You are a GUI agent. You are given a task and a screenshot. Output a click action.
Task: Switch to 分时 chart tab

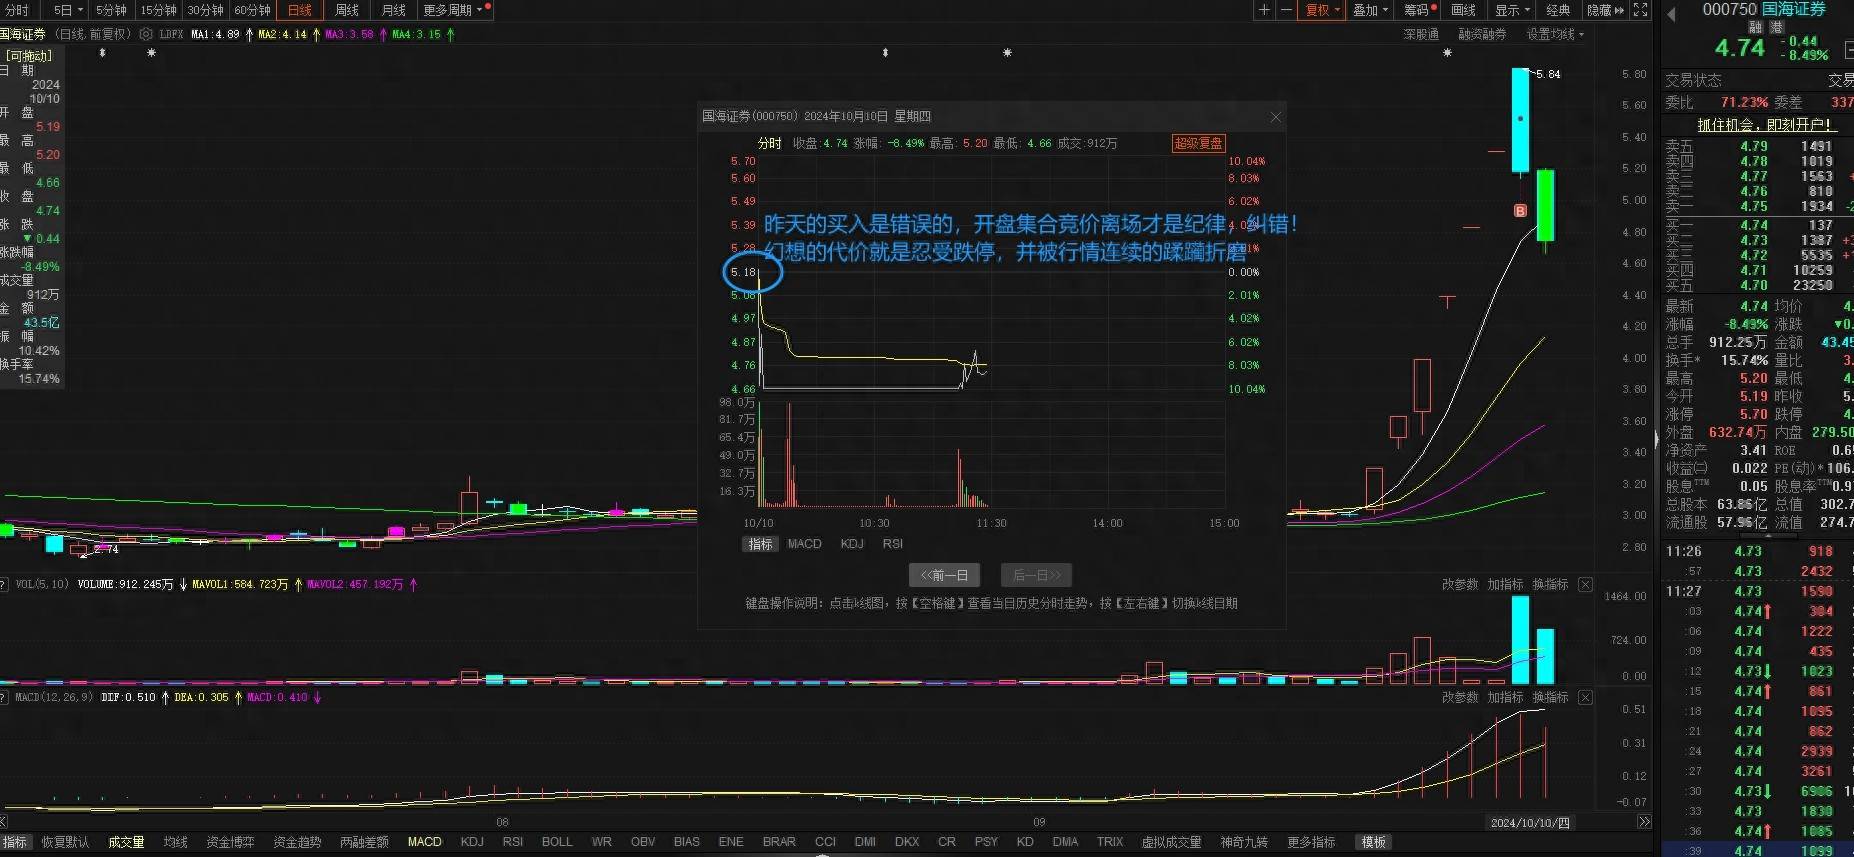(17, 10)
